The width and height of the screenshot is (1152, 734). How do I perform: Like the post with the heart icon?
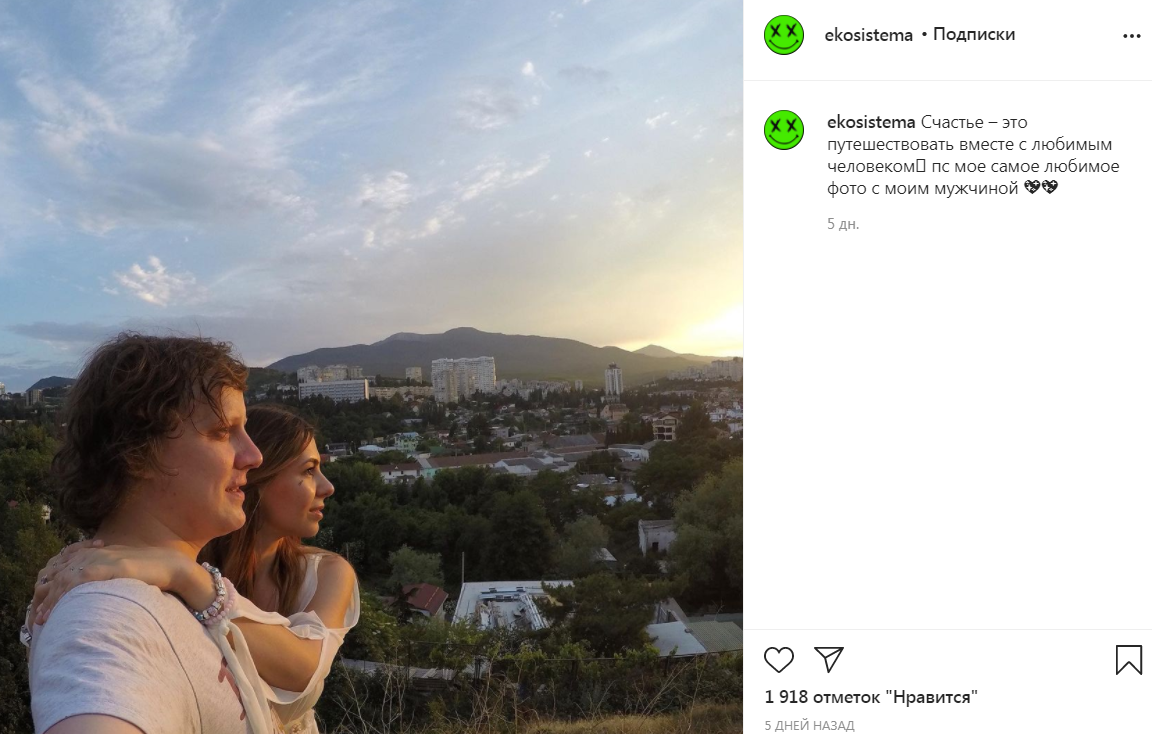point(779,659)
